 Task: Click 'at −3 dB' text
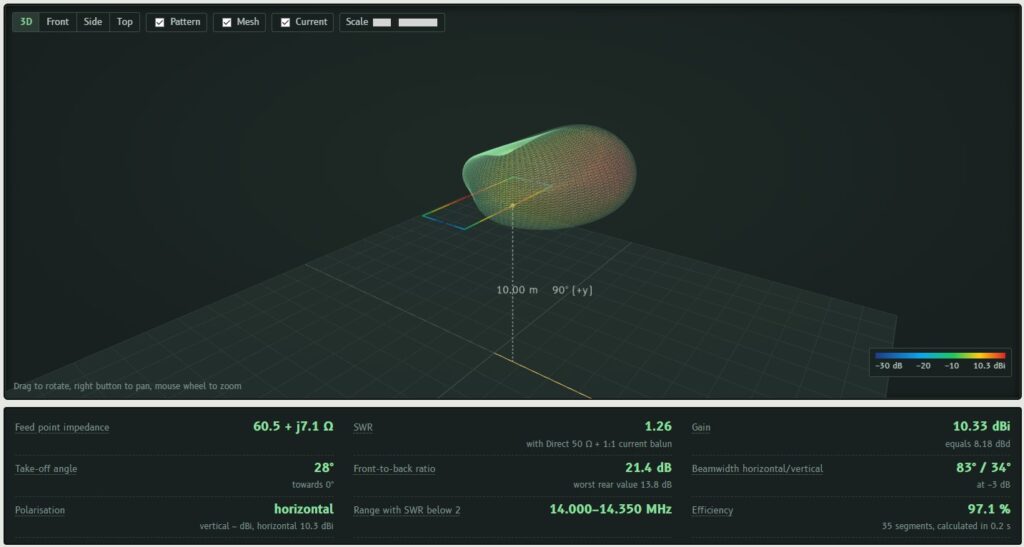tap(993, 485)
